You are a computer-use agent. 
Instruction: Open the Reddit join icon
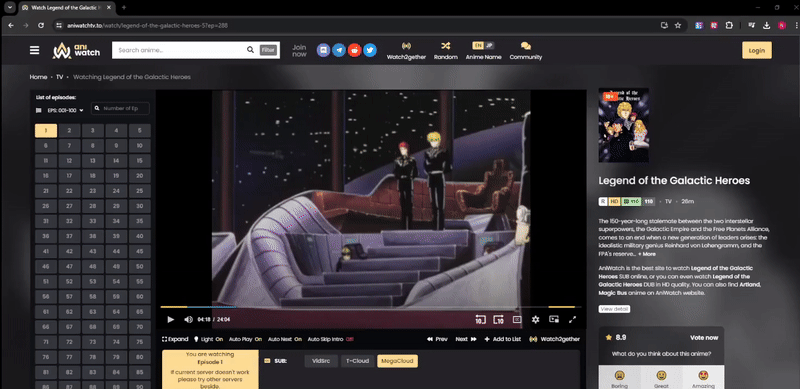click(355, 50)
